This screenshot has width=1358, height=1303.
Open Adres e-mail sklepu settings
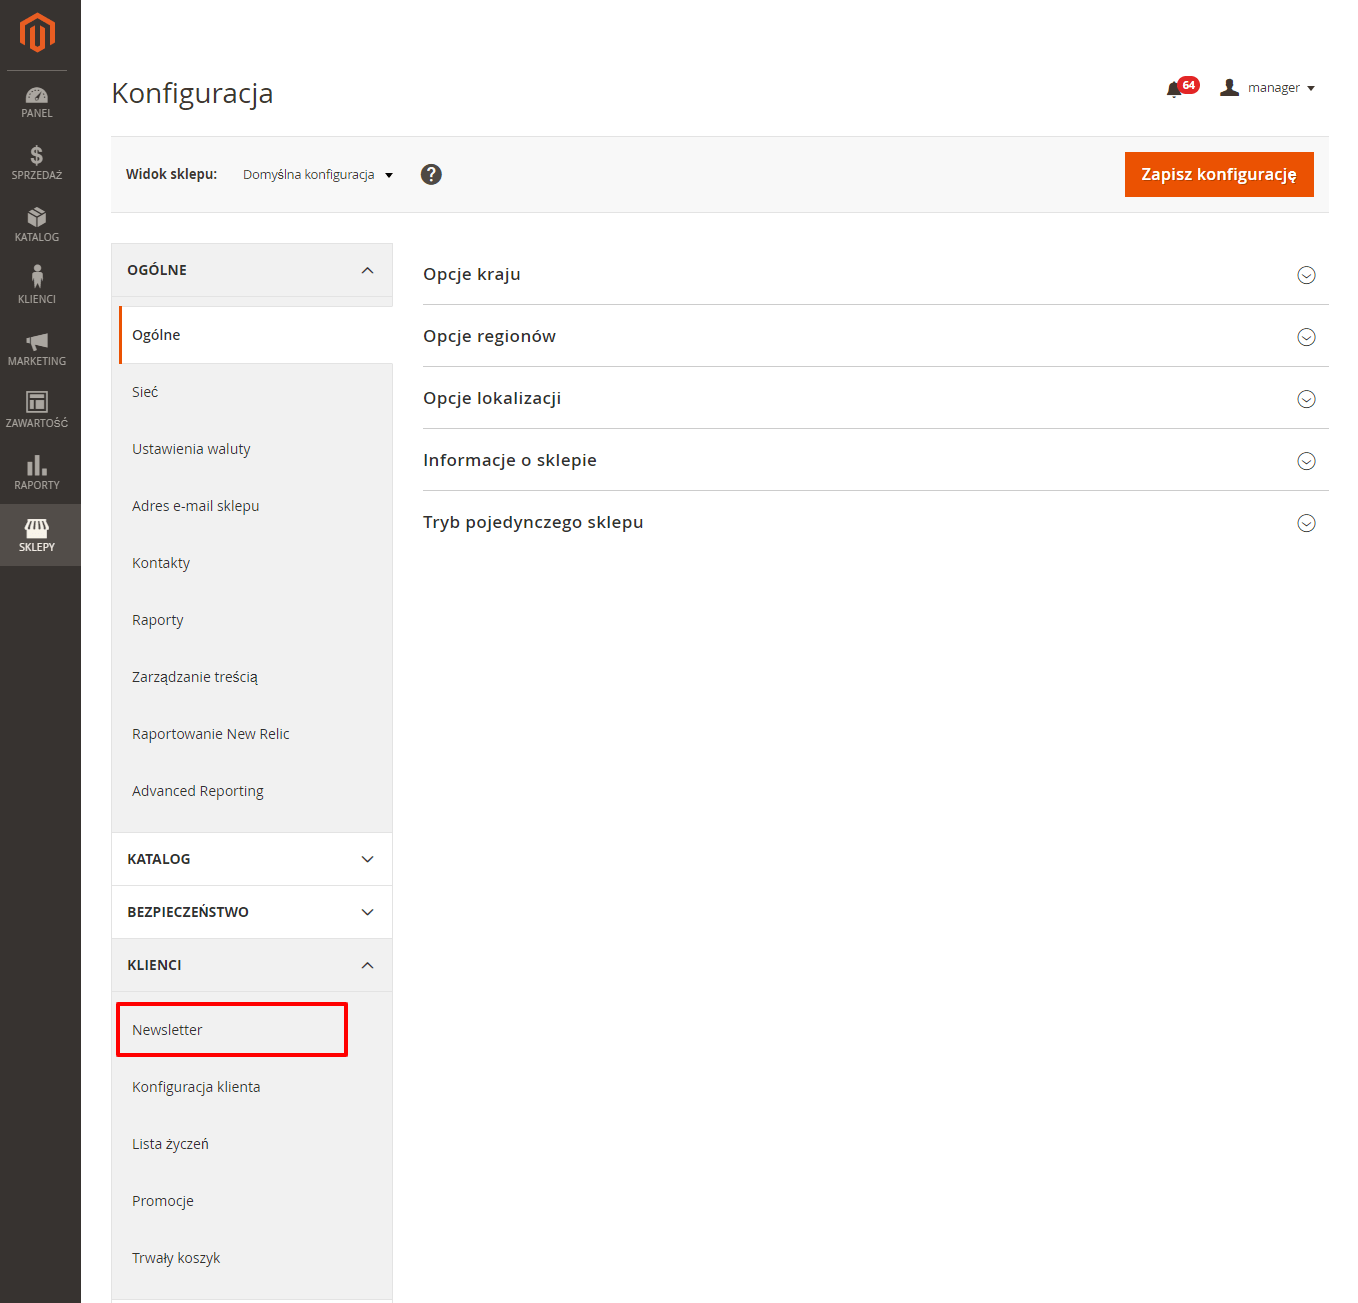[x=256, y=506]
